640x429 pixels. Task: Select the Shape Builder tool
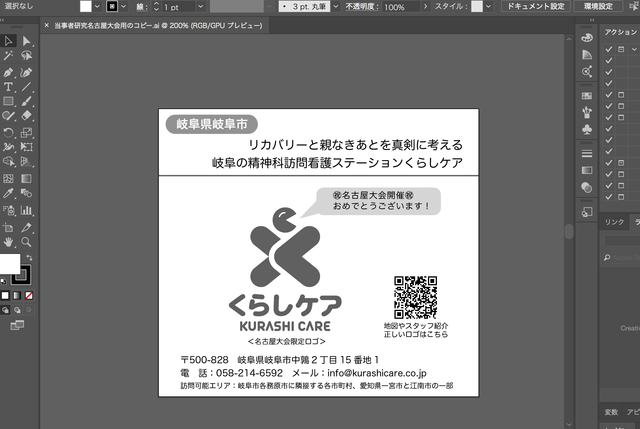coord(8,162)
